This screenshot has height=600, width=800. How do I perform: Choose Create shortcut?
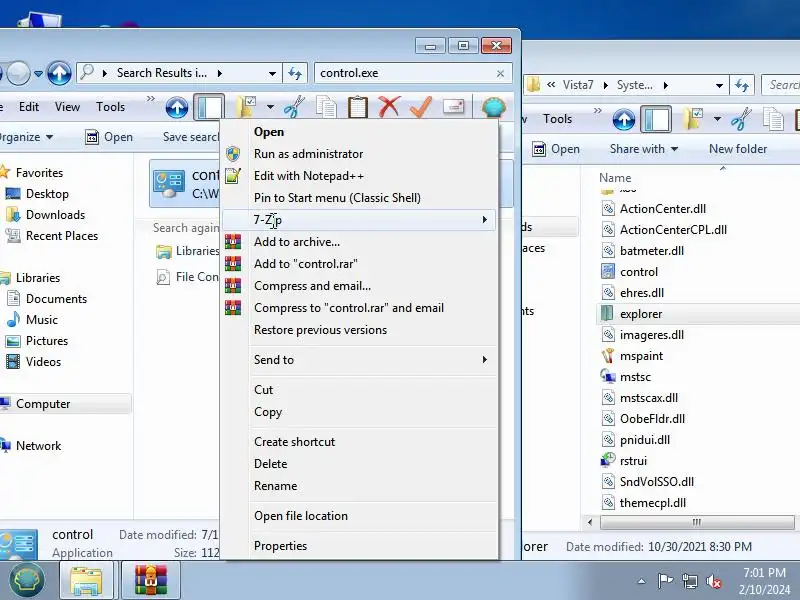(359, 442)
